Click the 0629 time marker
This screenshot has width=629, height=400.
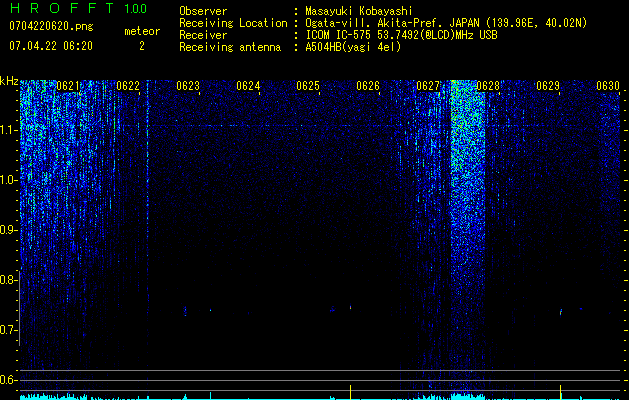pos(548,86)
